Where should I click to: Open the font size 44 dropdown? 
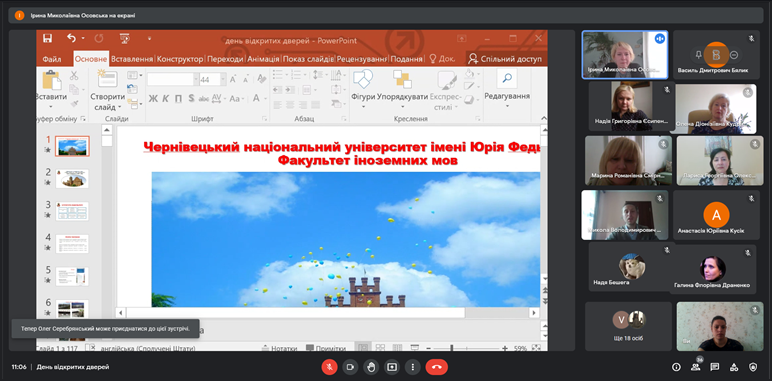224,79
